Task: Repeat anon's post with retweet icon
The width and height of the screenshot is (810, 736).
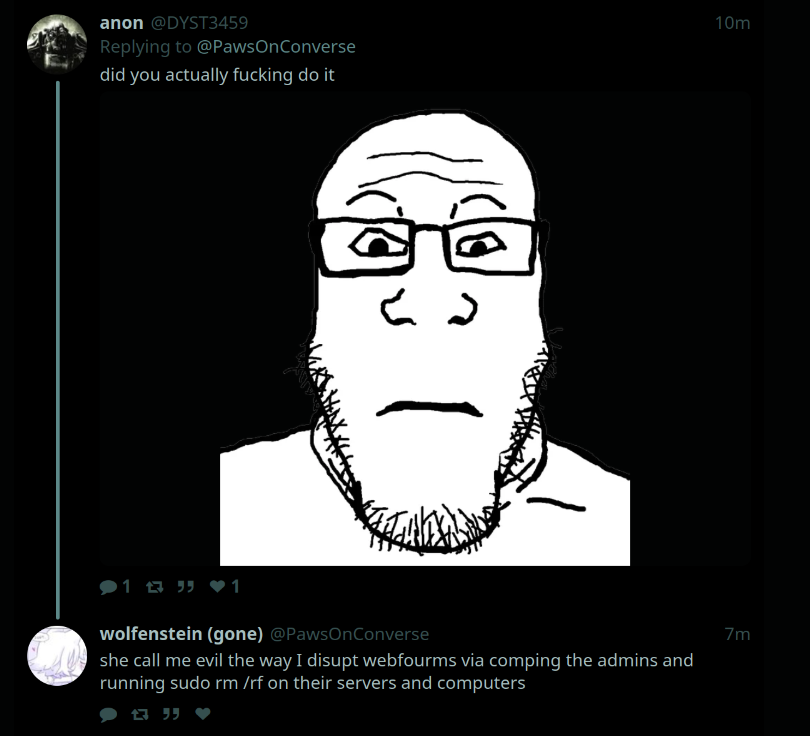Action: pos(154,587)
